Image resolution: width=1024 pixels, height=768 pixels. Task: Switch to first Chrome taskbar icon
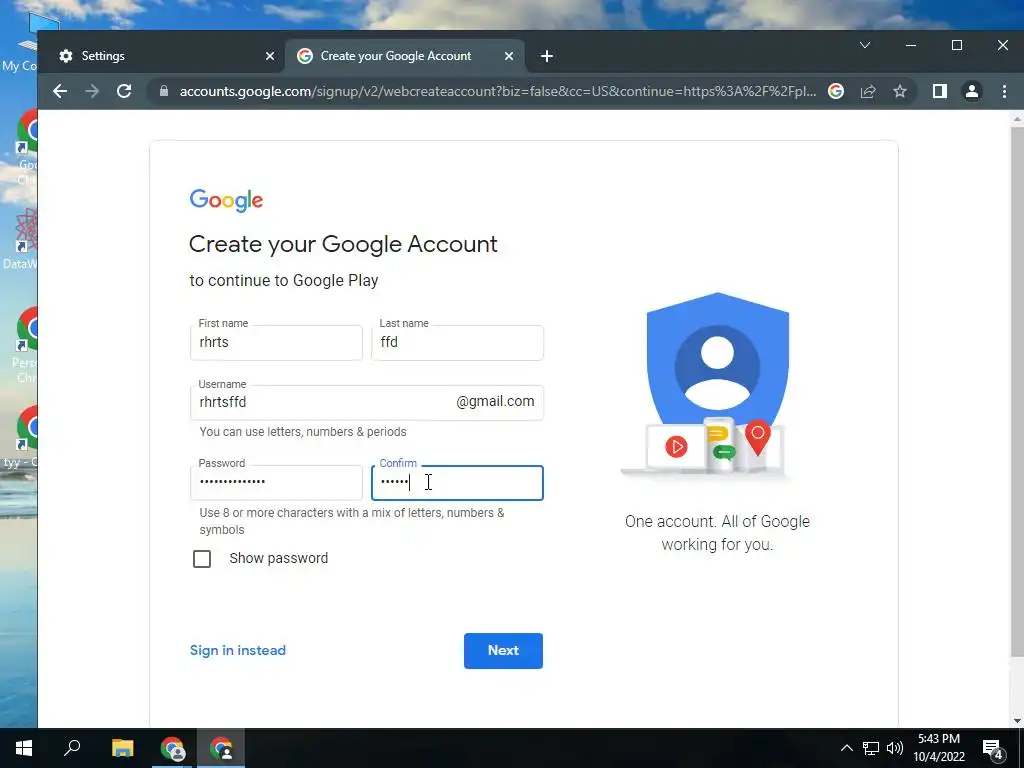pyautogui.click(x=172, y=748)
